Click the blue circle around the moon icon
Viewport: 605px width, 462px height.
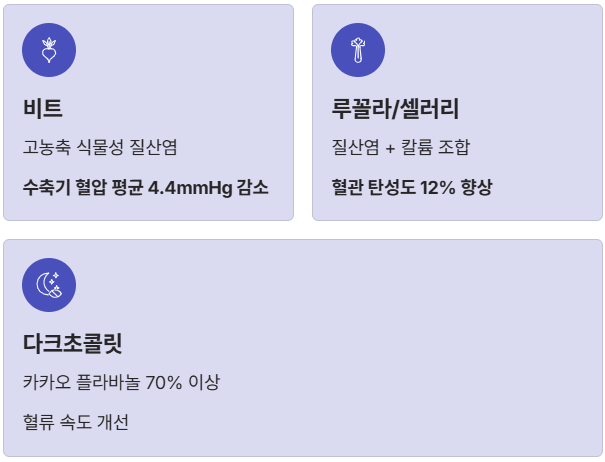tap(49, 285)
